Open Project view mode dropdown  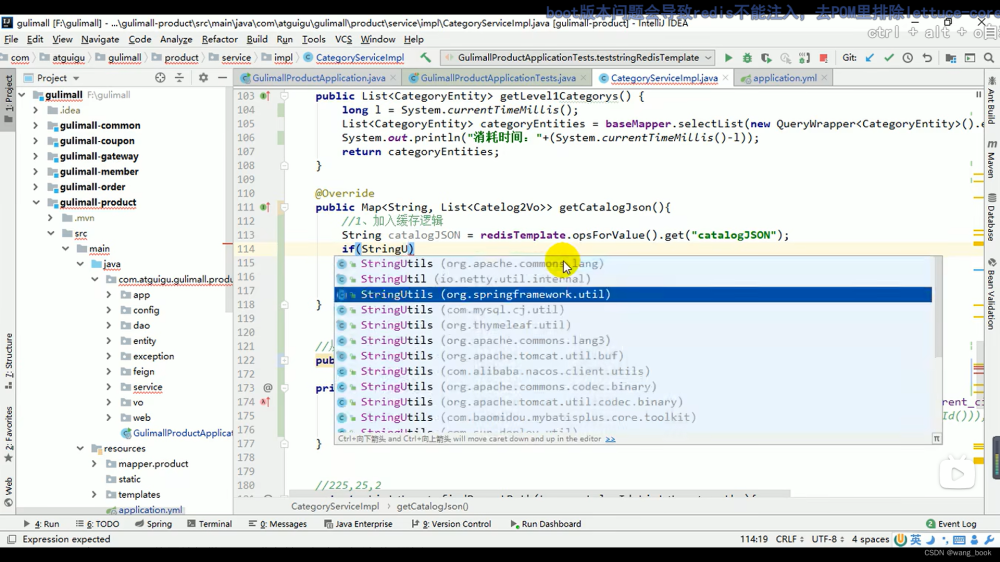pyautogui.click(x=76, y=78)
